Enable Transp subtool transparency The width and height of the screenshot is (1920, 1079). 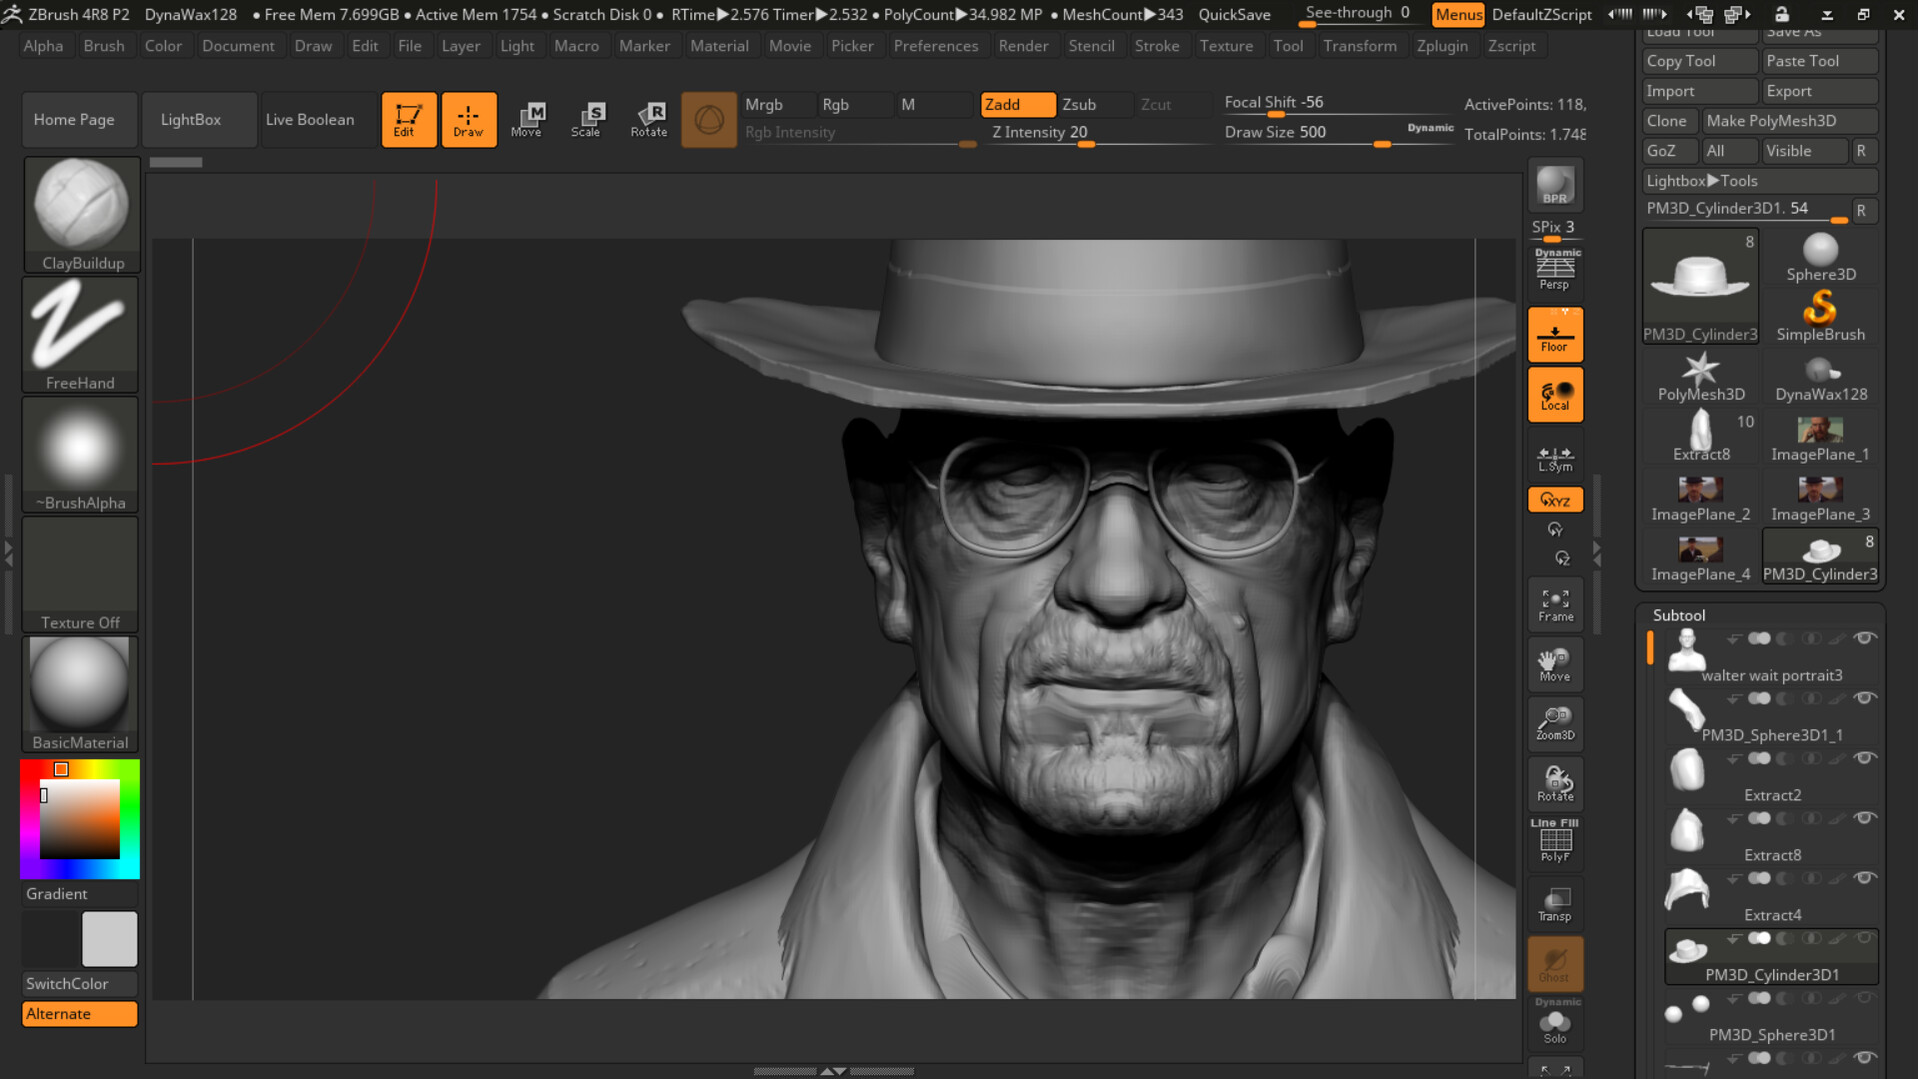pyautogui.click(x=1554, y=903)
